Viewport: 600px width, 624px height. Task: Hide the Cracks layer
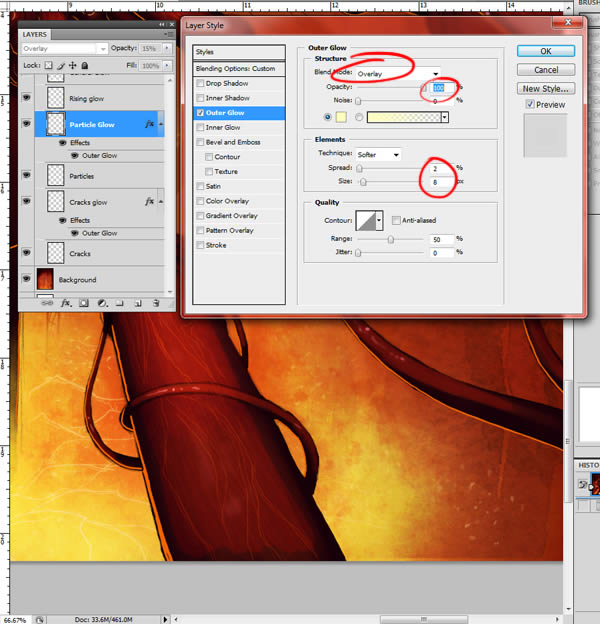[26, 253]
